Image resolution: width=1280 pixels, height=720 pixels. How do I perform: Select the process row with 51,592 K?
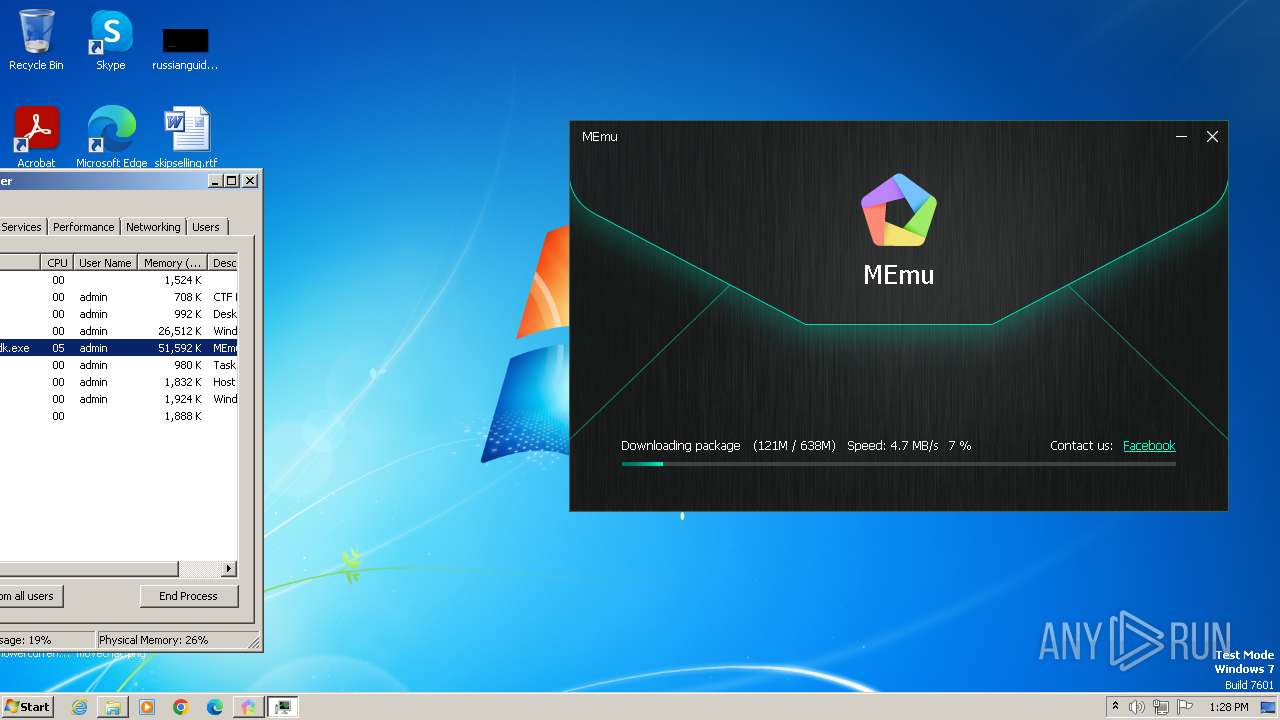118,348
